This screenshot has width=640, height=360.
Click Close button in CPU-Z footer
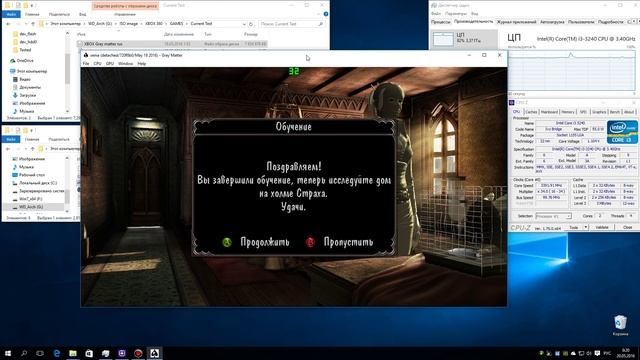627,227
